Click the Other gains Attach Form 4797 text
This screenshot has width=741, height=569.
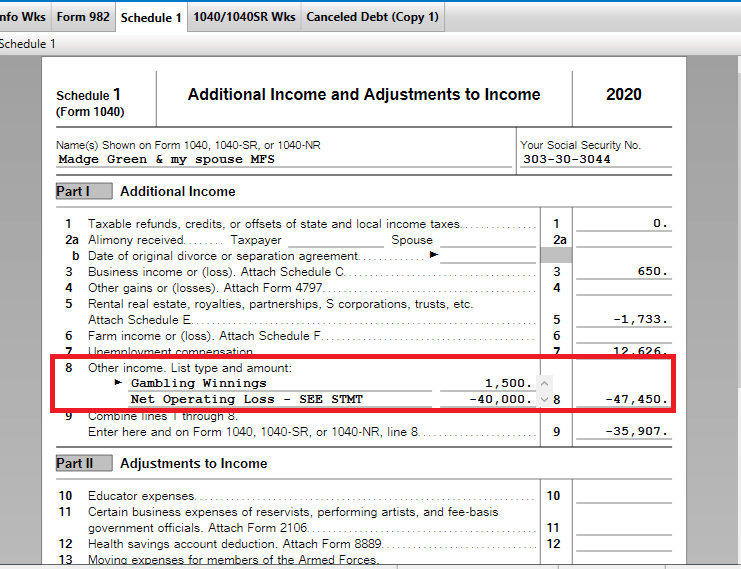pos(205,288)
